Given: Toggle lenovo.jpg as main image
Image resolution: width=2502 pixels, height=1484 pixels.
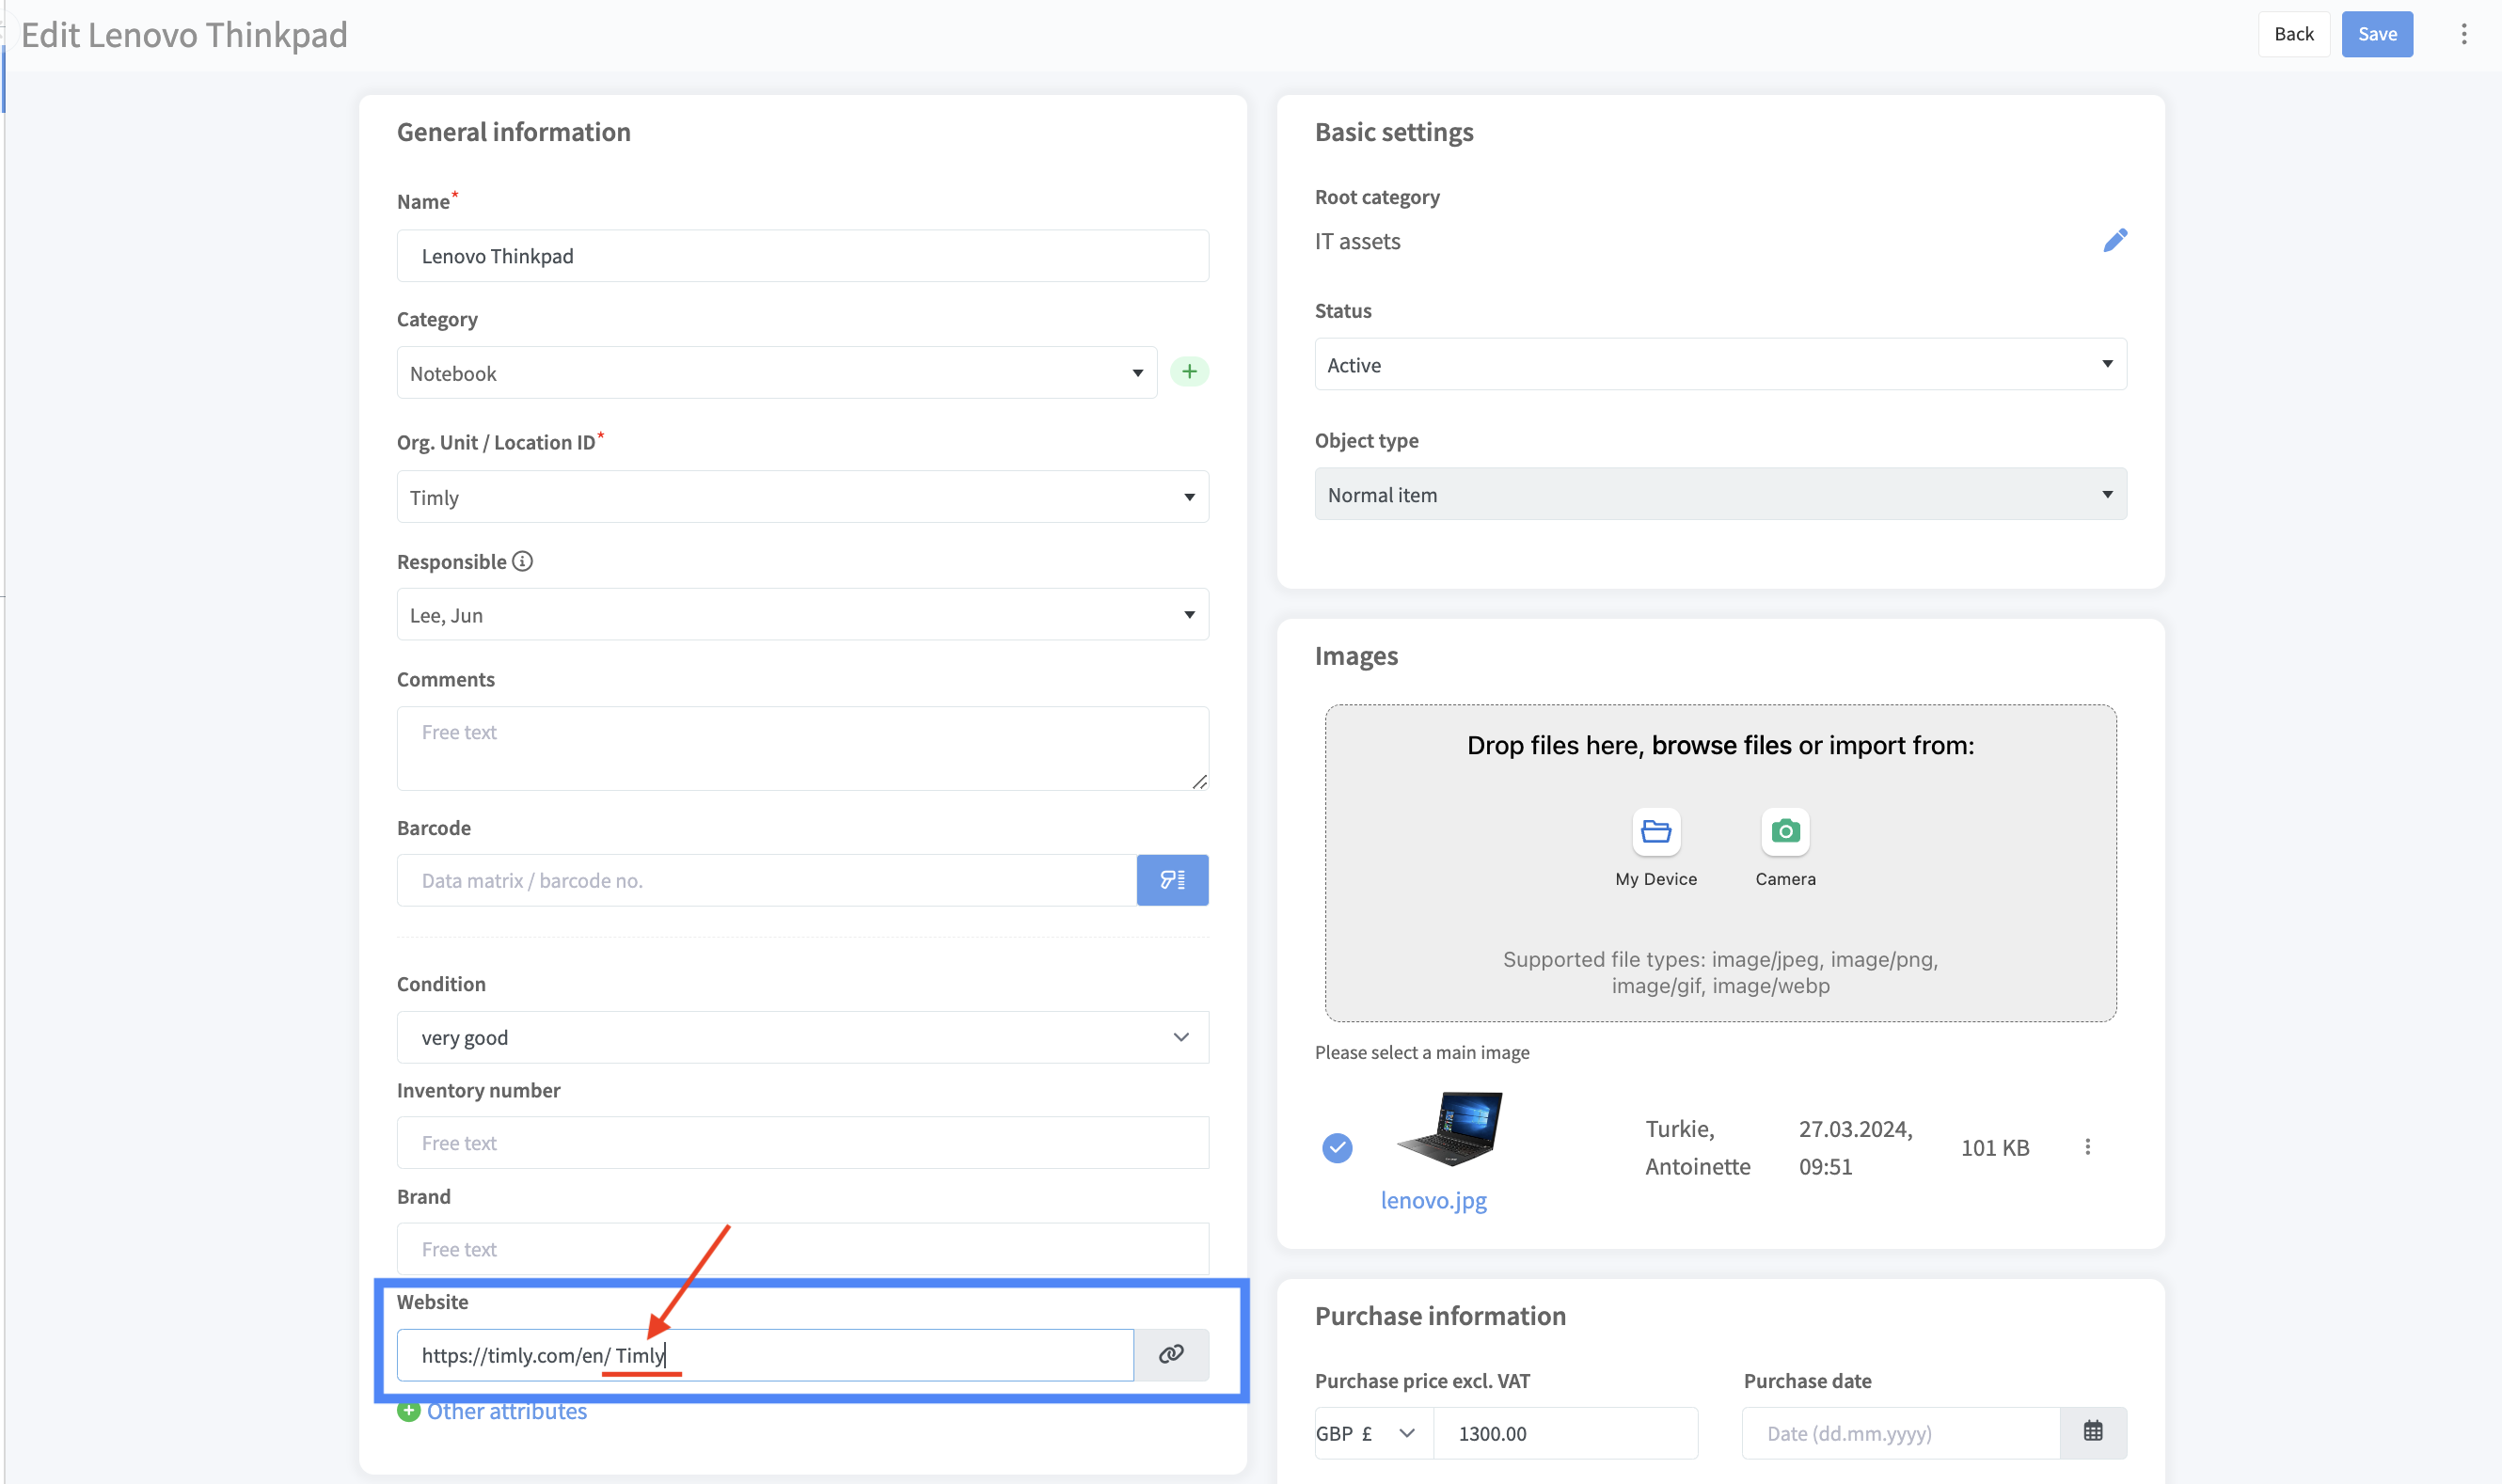Looking at the screenshot, I should pyautogui.click(x=1337, y=1147).
